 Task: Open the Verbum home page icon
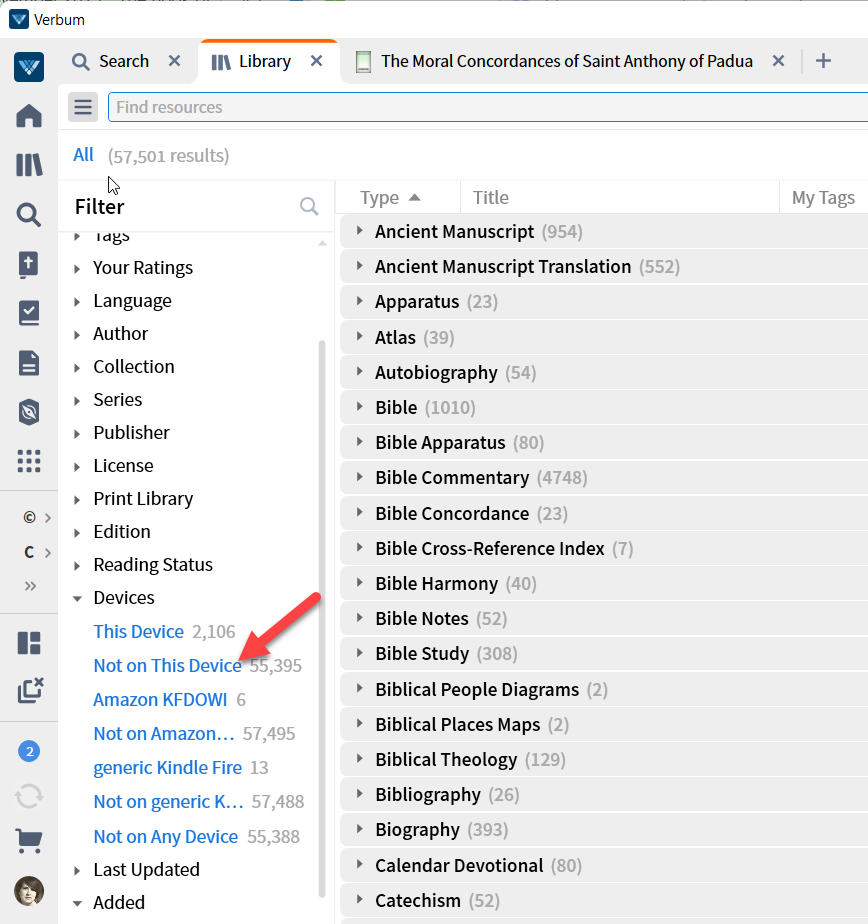[x=29, y=116]
